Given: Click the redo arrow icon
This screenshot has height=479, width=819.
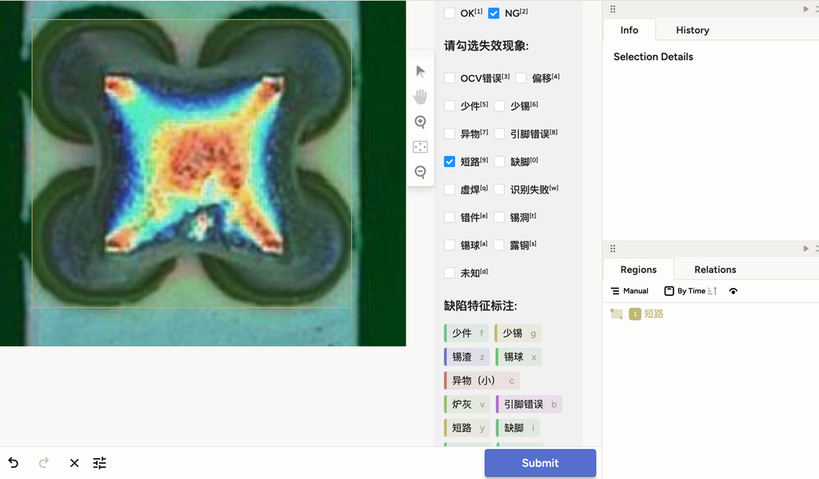Looking at the screenshot, I should pyautogui.click(x=44, y=463).
